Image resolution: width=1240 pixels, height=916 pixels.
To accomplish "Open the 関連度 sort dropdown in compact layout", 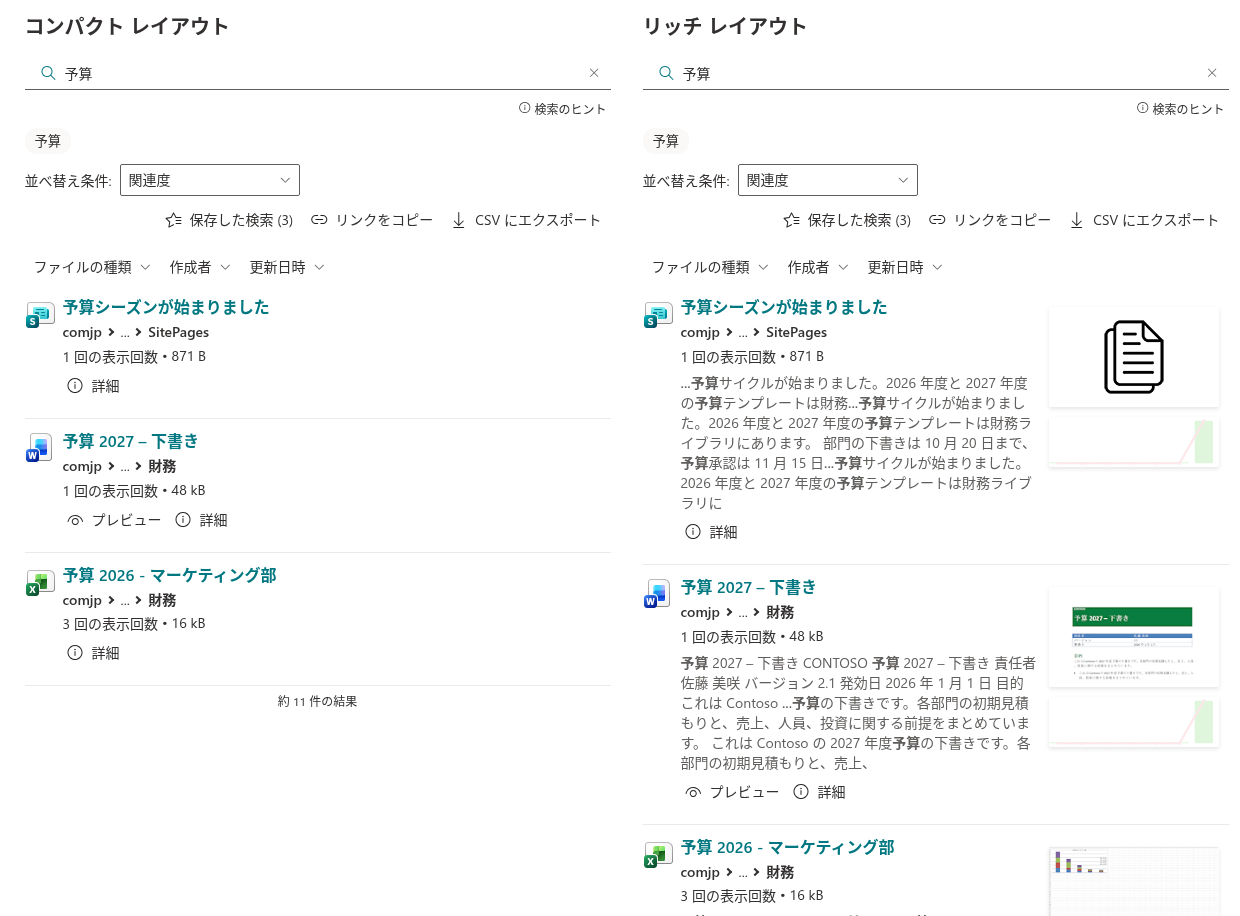I will [210, 180].
